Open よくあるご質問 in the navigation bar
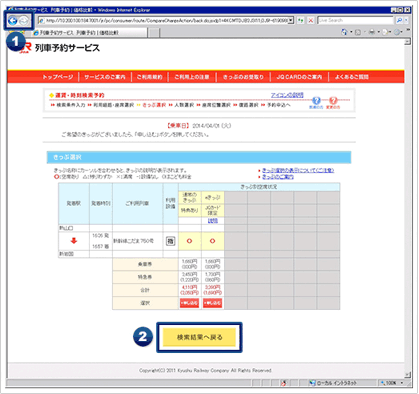 click(x=351, y=77)
